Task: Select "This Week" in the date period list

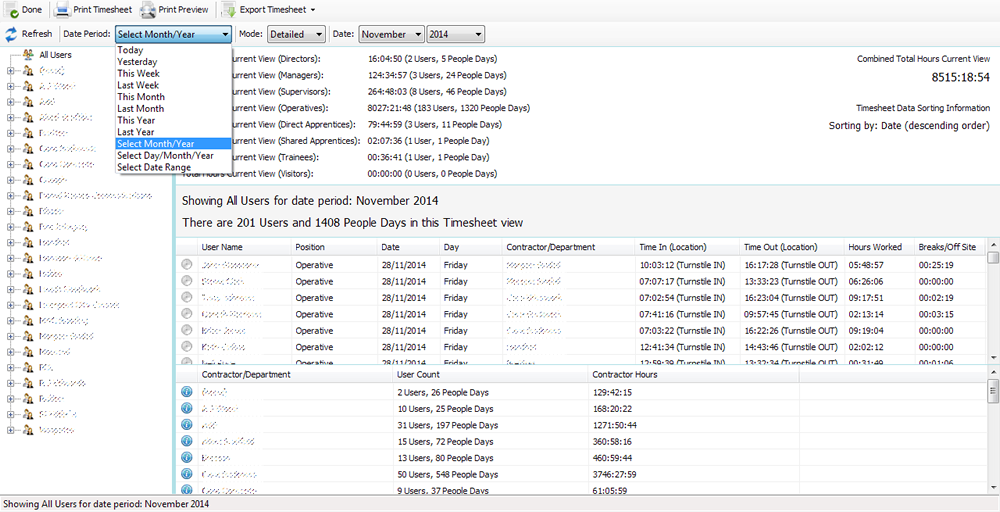Action: 138,74
